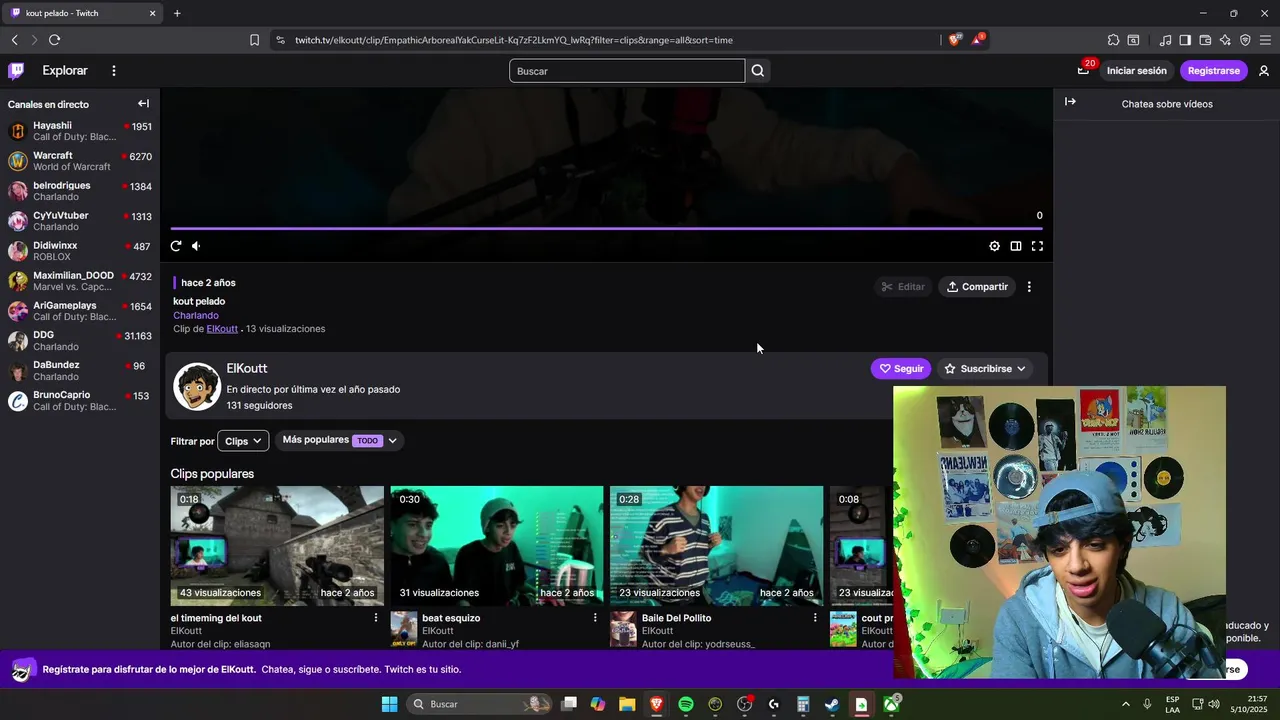Open the Hayashii live channel
1280x720 pixels.
click(80, 131)
